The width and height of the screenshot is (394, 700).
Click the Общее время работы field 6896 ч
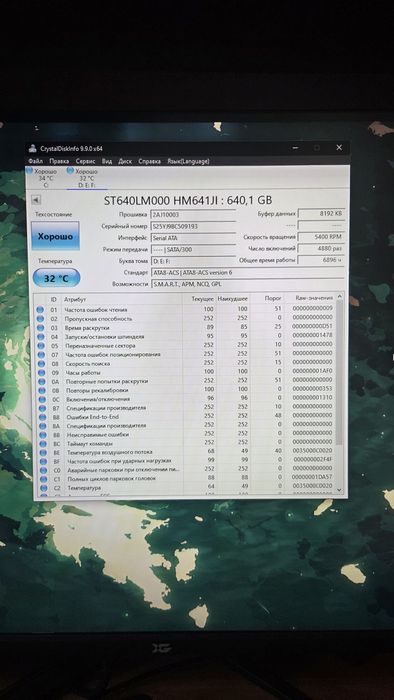pos(321,260)
